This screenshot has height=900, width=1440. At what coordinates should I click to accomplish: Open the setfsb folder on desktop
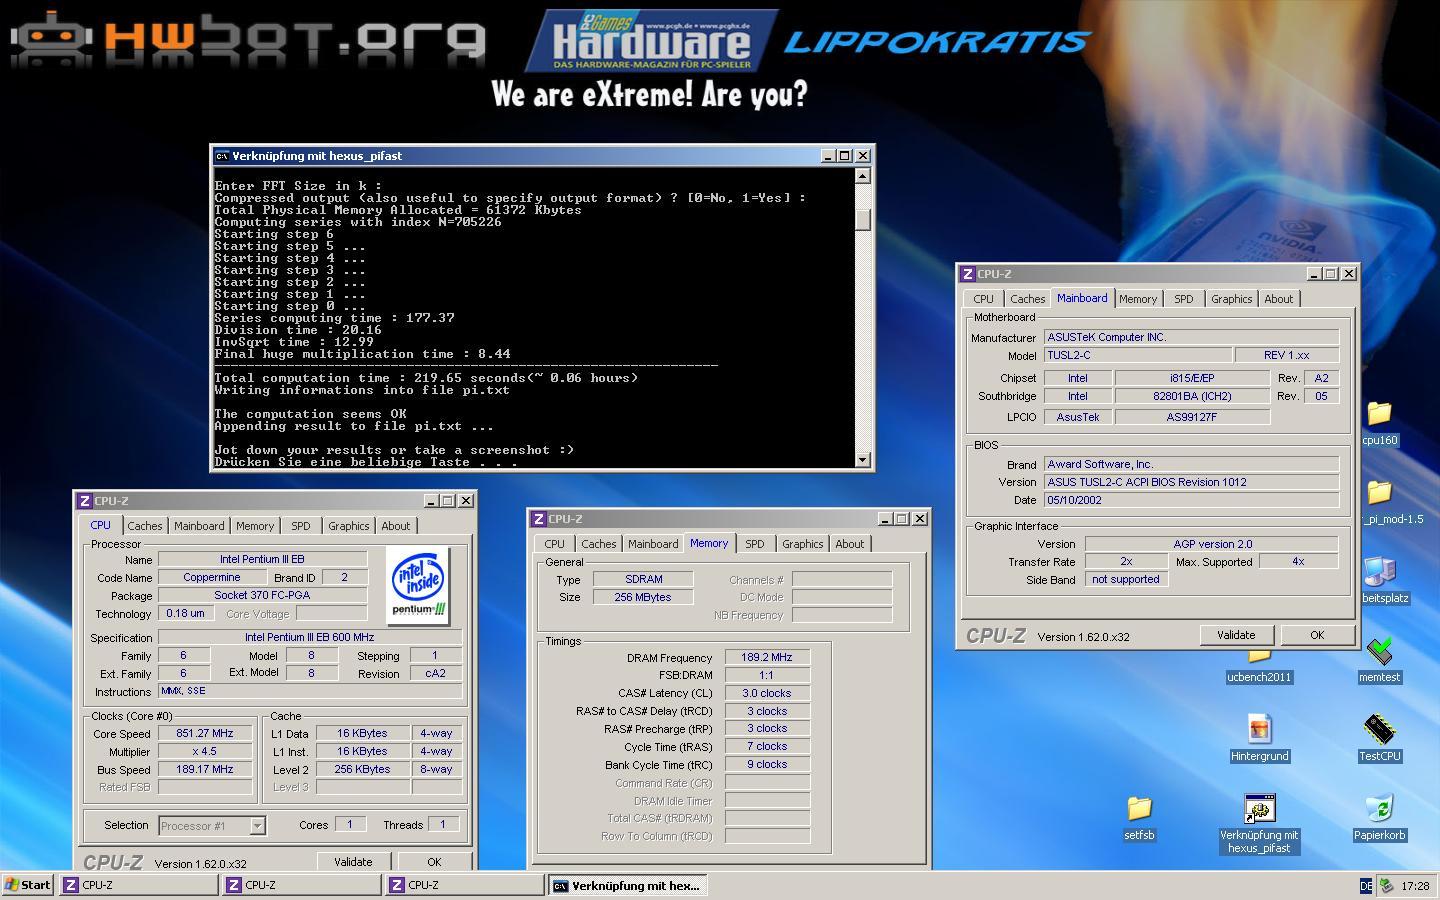point(1139,808)
